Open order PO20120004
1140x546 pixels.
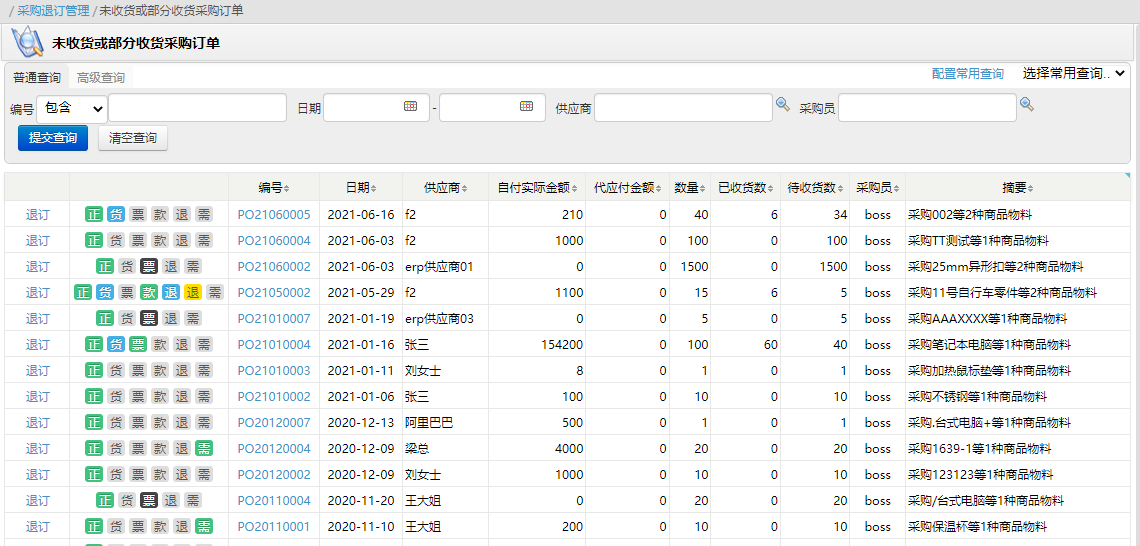(x=274, y=449)
